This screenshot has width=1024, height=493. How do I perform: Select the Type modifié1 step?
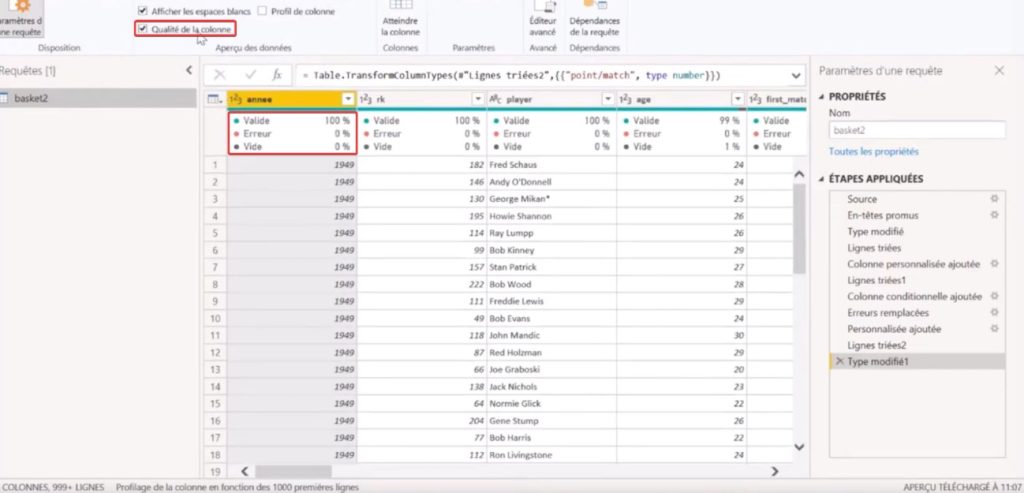[x=917, y=362]
